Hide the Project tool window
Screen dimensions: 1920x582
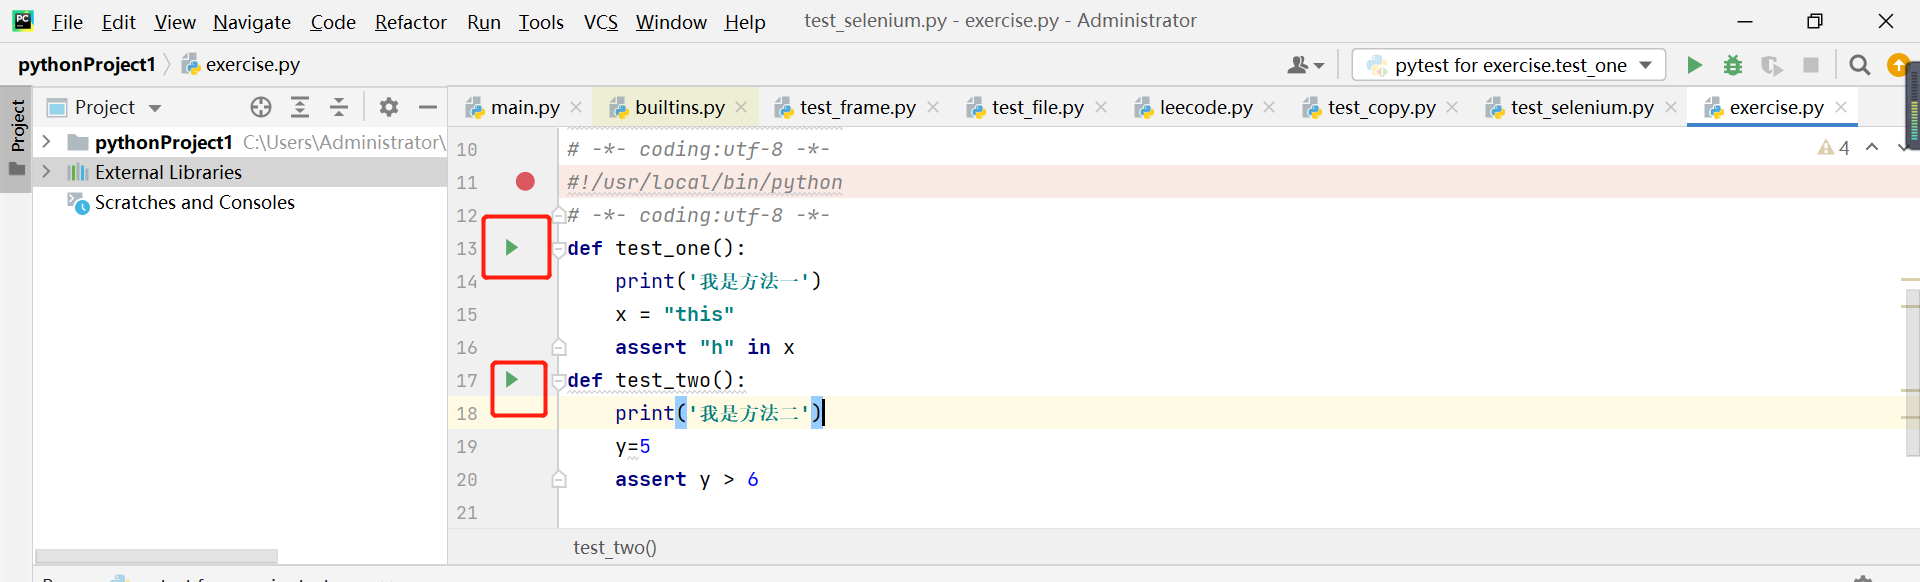(428, 107)
